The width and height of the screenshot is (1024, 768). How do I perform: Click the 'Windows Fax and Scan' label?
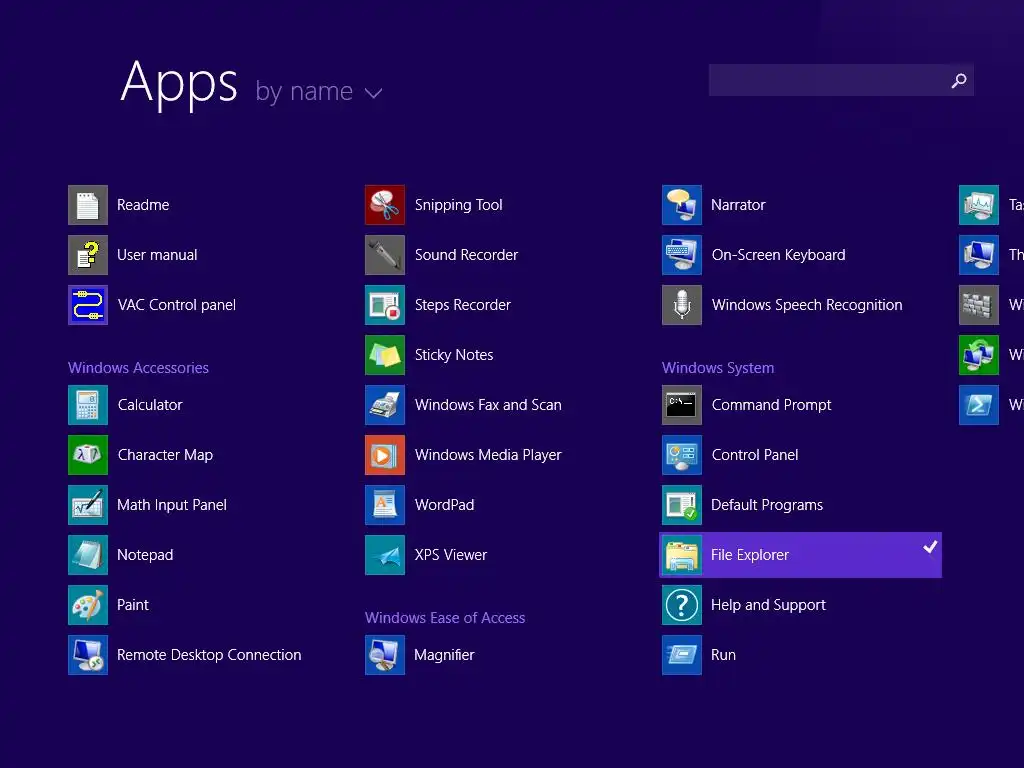[488, 405]
